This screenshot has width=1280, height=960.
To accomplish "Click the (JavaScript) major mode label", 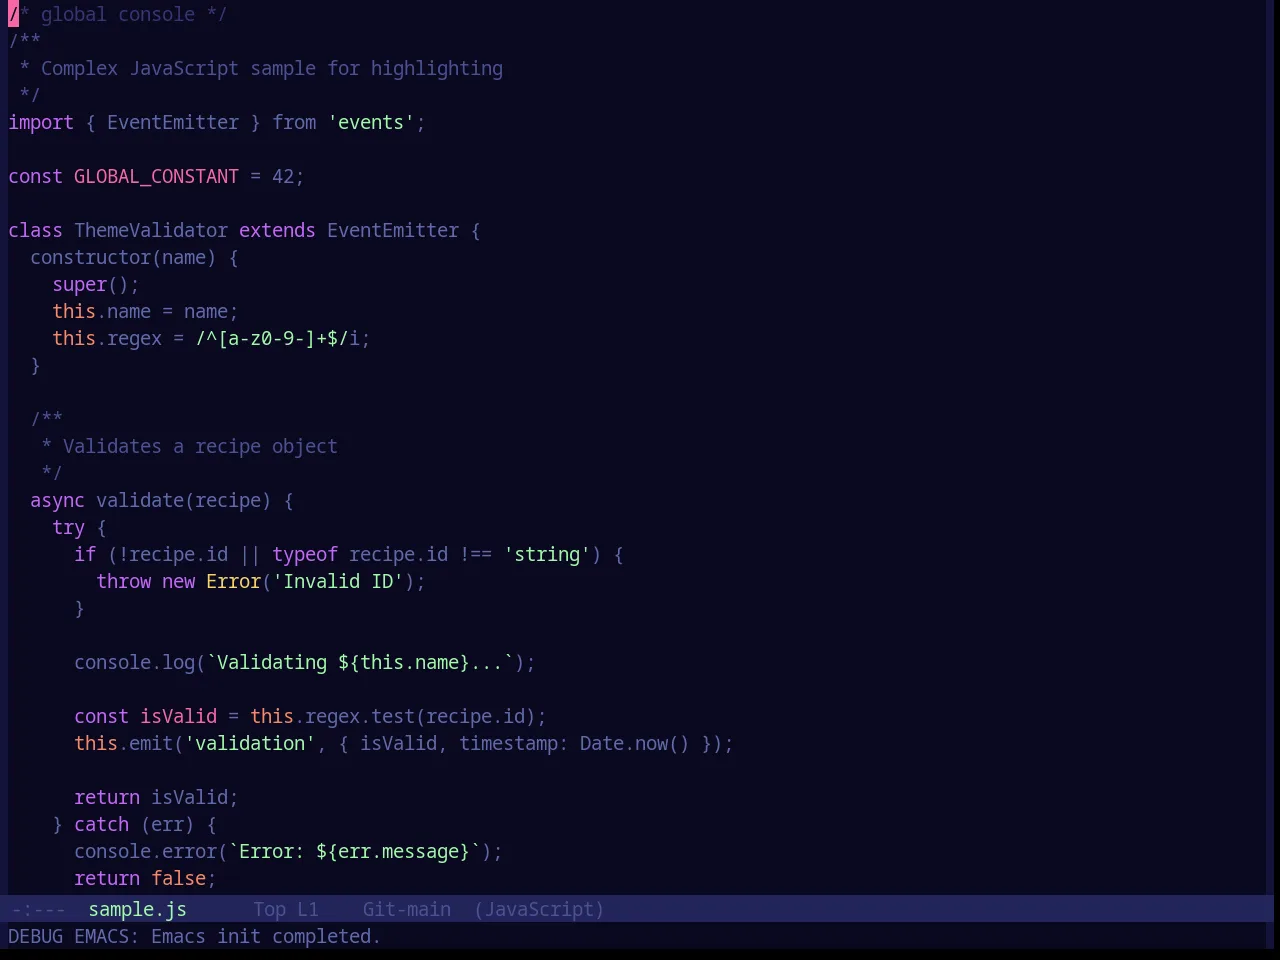I will tap(539, 909).
